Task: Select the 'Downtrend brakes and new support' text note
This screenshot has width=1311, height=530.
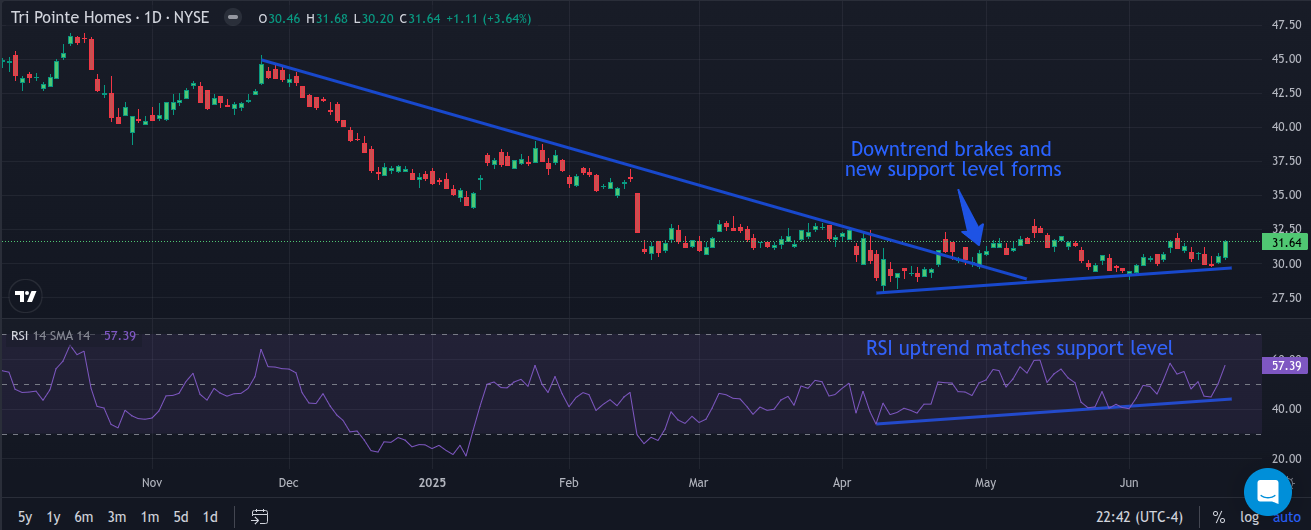Action: click(x=953, y=159)
